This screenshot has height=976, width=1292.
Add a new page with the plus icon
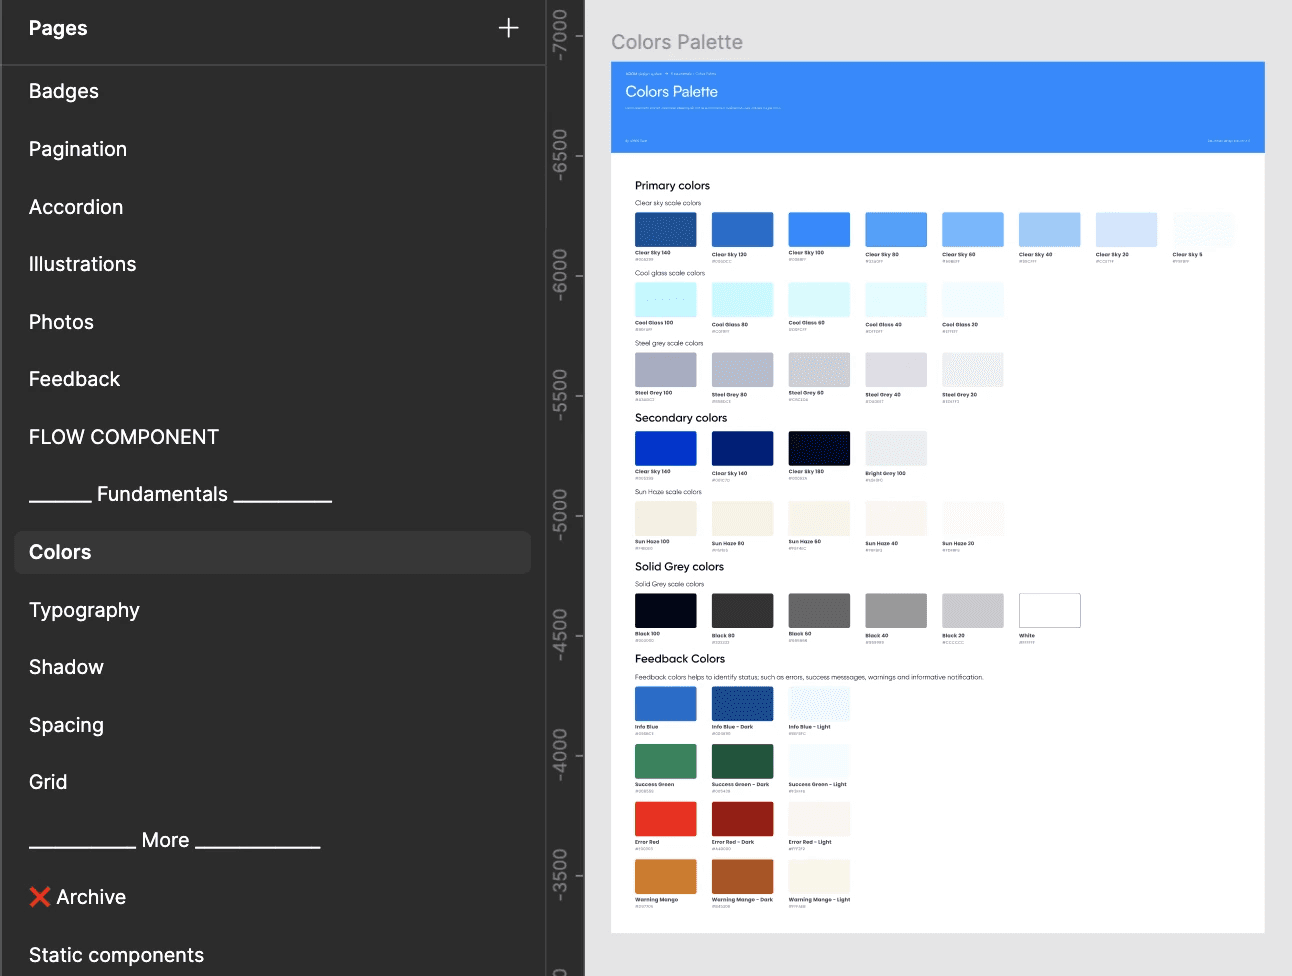pyautogui.click(x=508, y=28)
